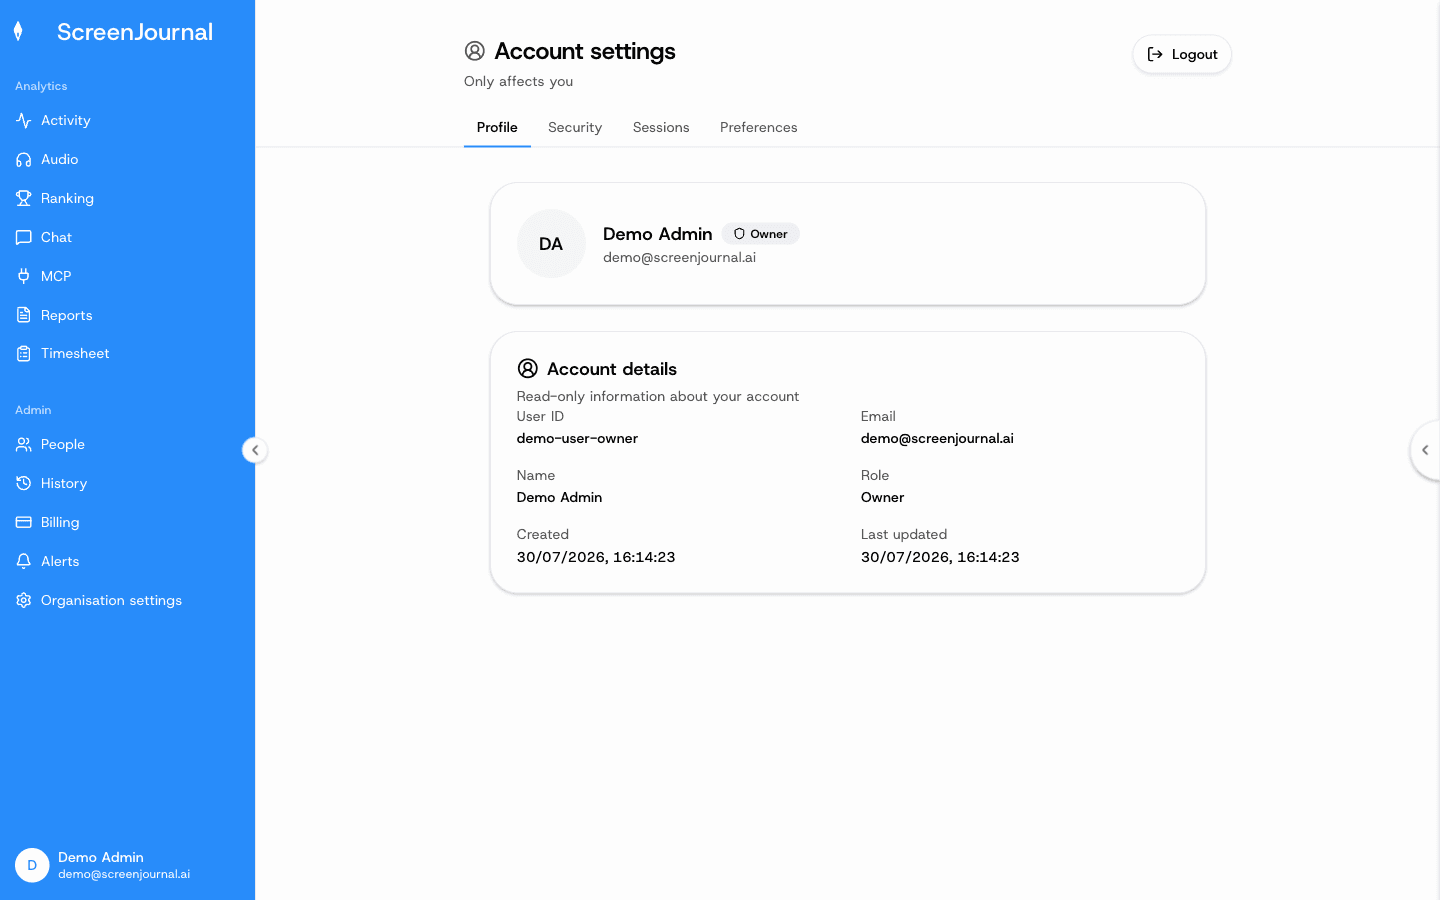
Task: Click the Logout button label
Action: coord(1195,54)
